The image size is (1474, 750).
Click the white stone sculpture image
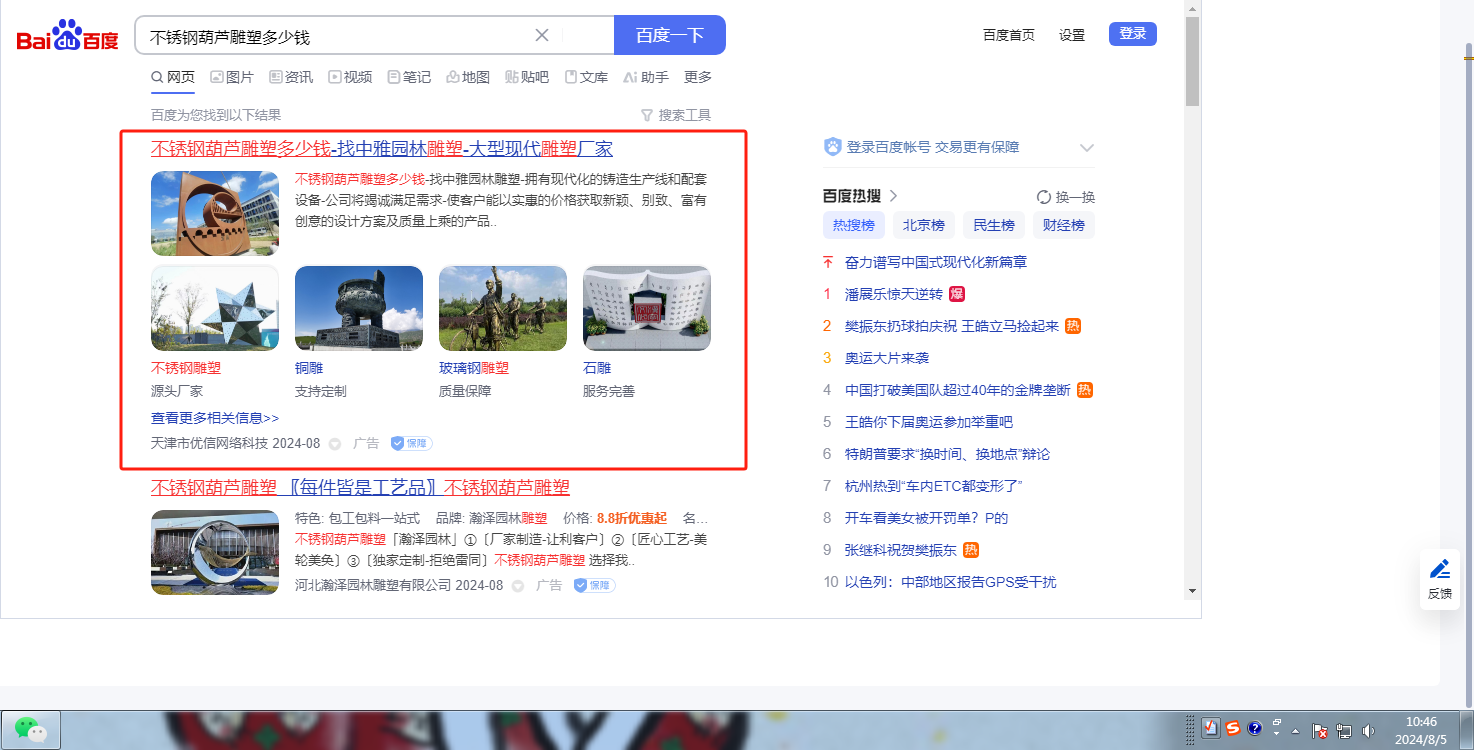[647, 308]
